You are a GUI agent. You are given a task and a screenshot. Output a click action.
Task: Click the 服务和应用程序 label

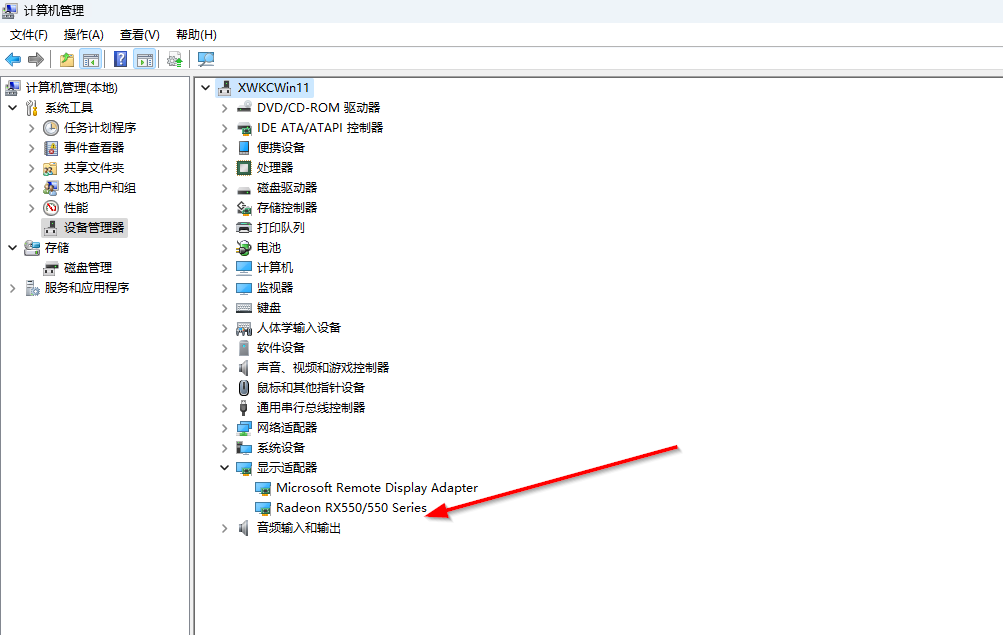86,288
